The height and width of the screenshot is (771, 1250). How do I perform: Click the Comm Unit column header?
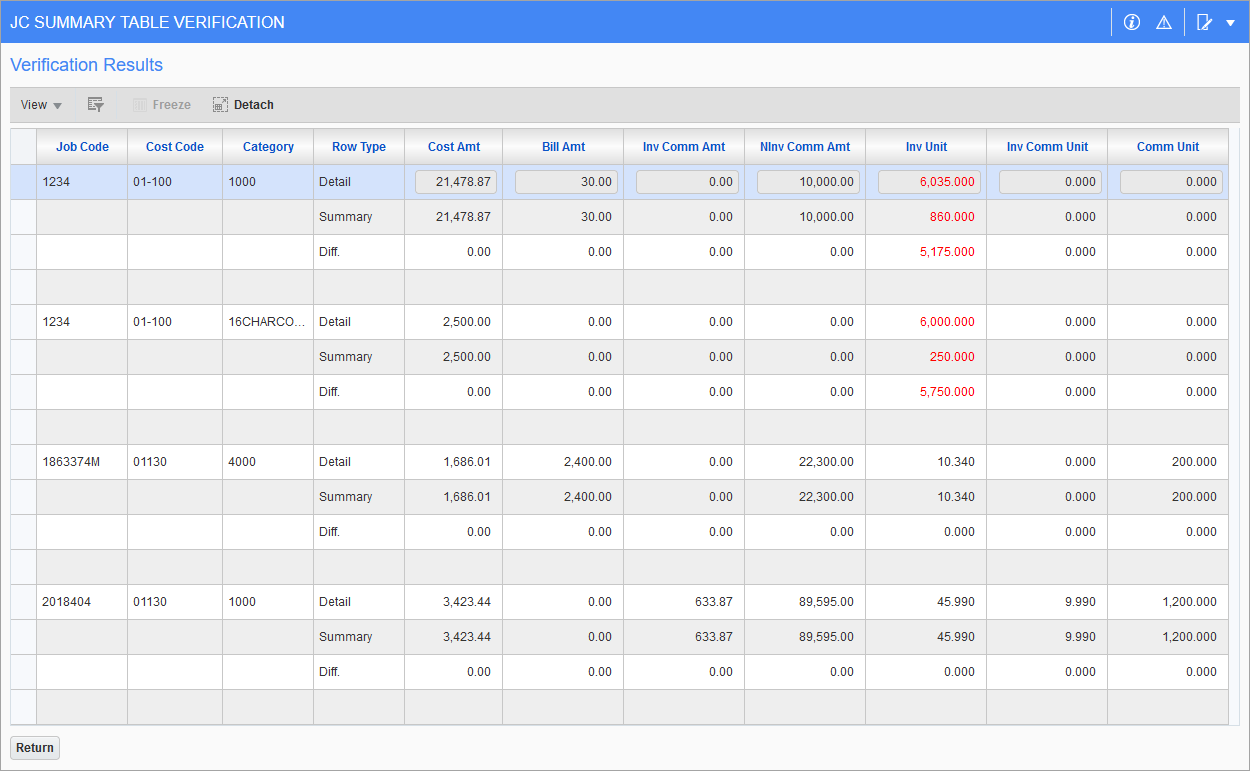pos(1168,146)
